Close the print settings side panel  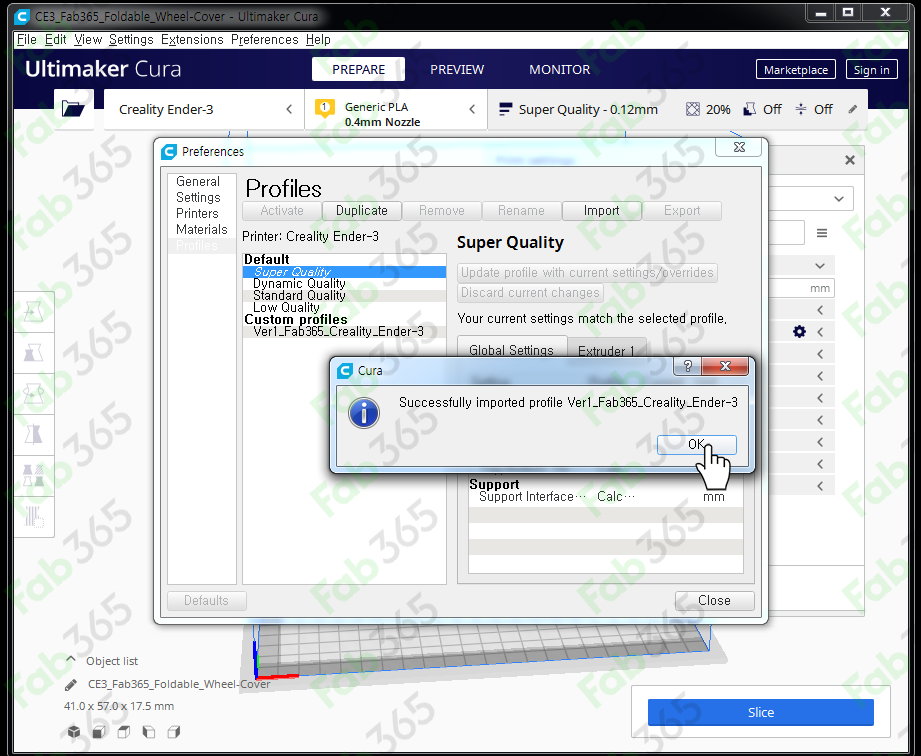[849, 160]
